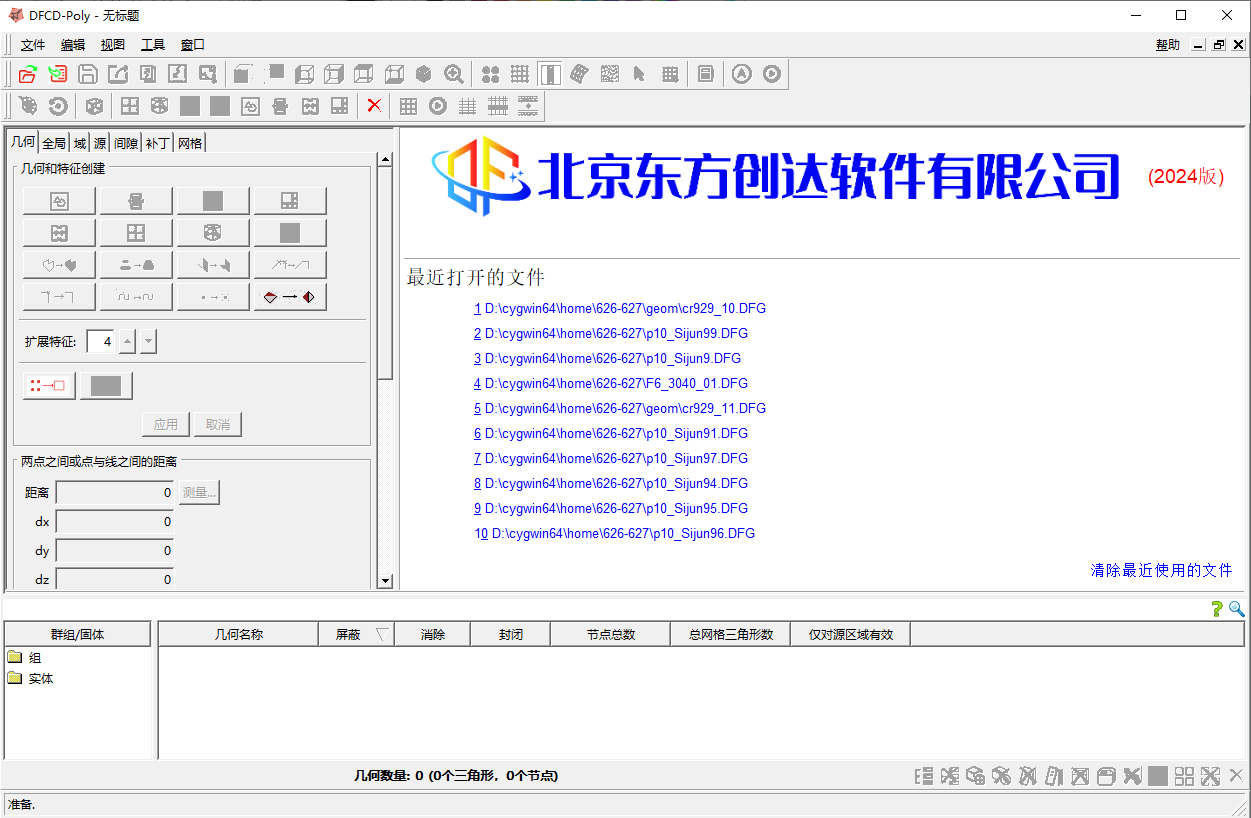Open the 视图 menu
Image resolution: width=1251 pixels, height=818 pixels.
tap(113, 45)
